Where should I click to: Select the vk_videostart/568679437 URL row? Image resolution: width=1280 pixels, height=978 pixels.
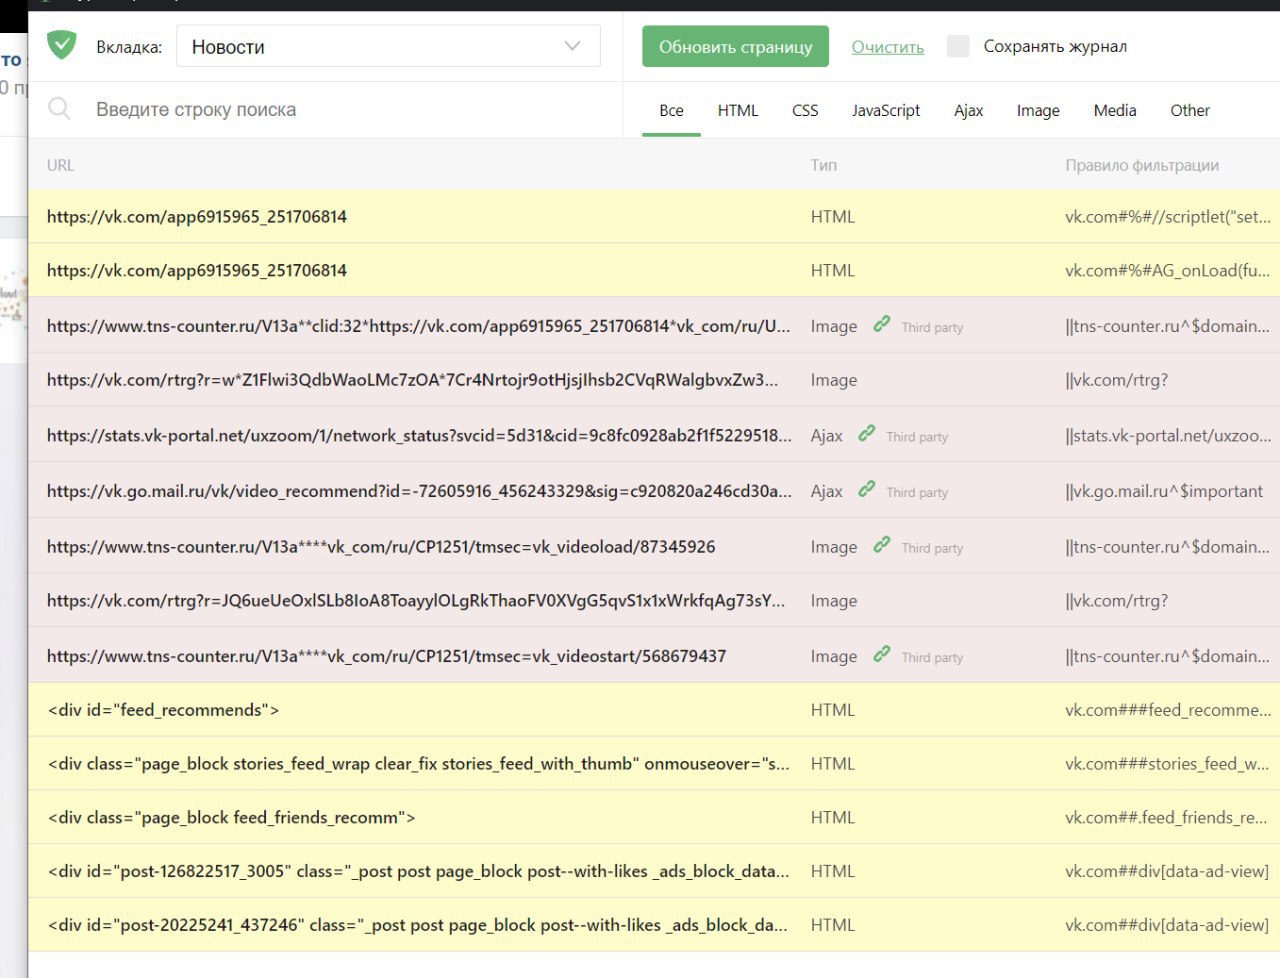(x=654, y=655)
